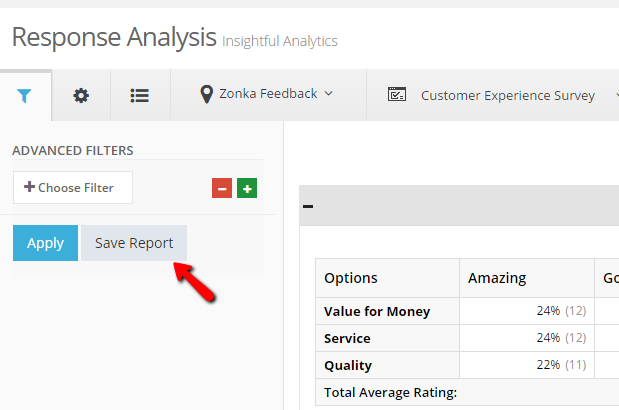Select the Quality row label
The height and width of the screenshot is (410, 619).
pos(348,365)
